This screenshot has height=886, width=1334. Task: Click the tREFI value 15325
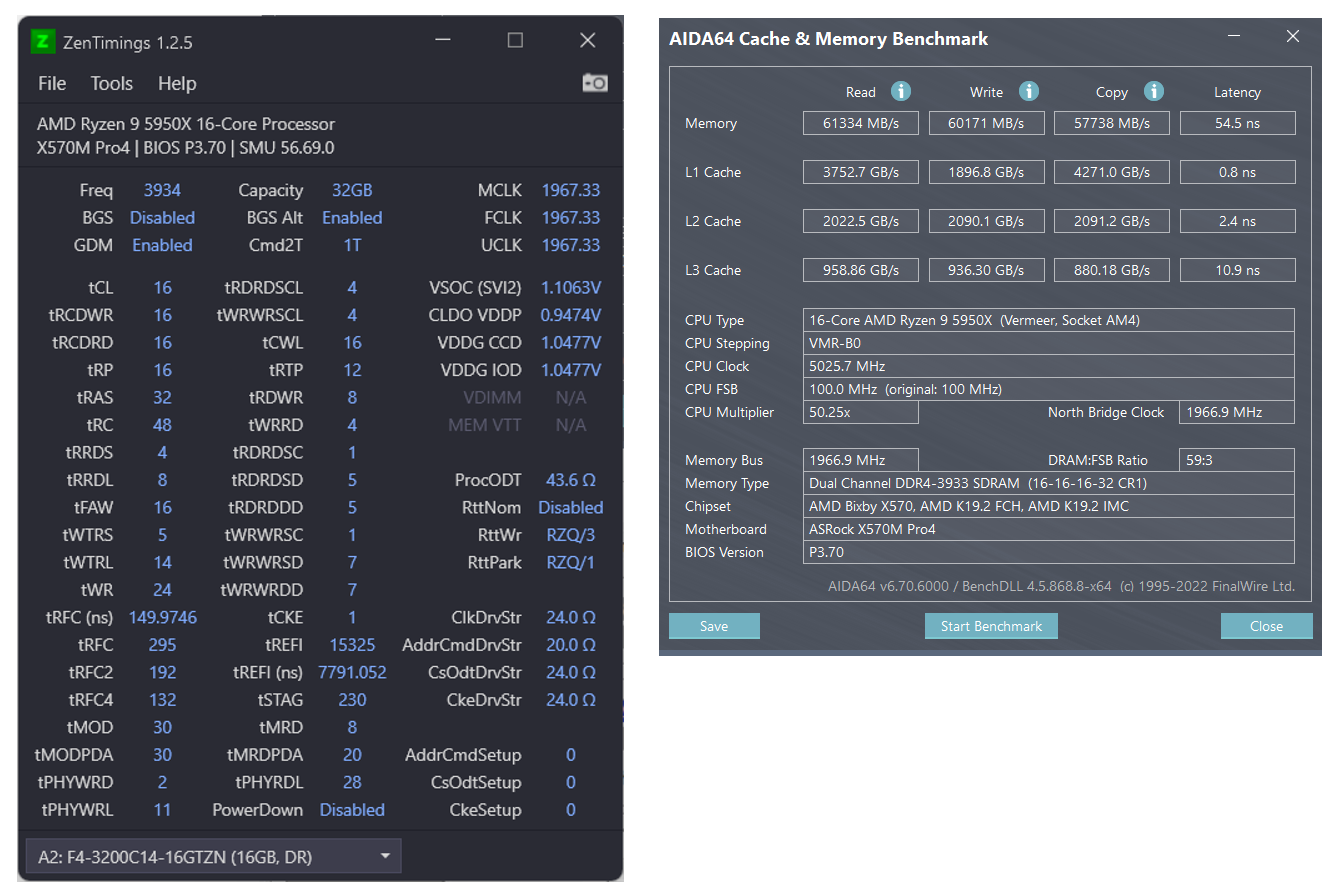(352, 645)
